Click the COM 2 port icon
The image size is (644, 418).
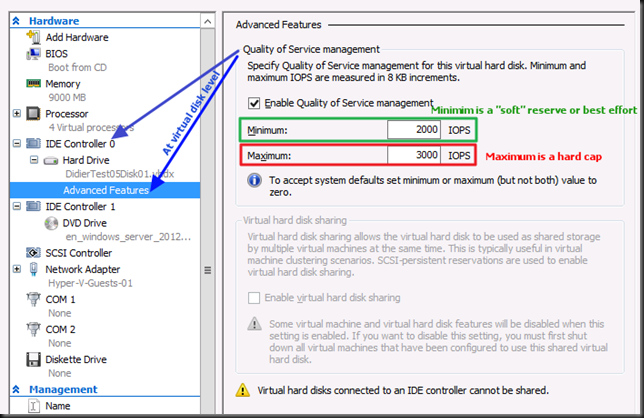pyautogui.click(x=33, y=329)
